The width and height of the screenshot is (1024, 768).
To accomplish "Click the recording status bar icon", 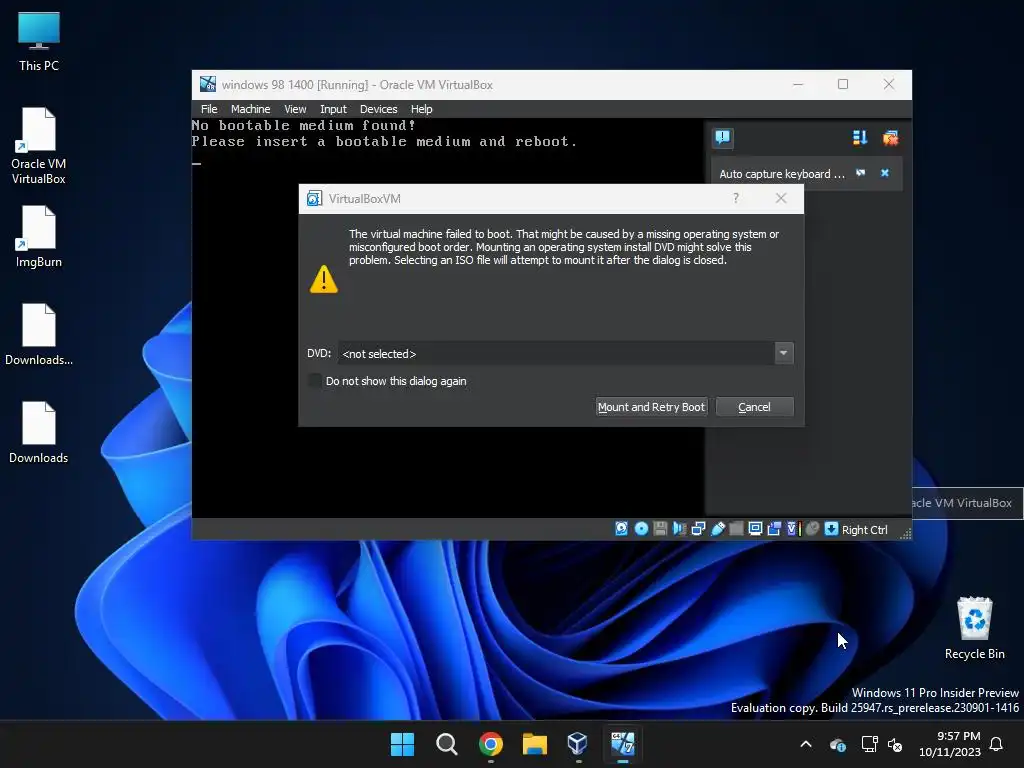I will [774, 529].
